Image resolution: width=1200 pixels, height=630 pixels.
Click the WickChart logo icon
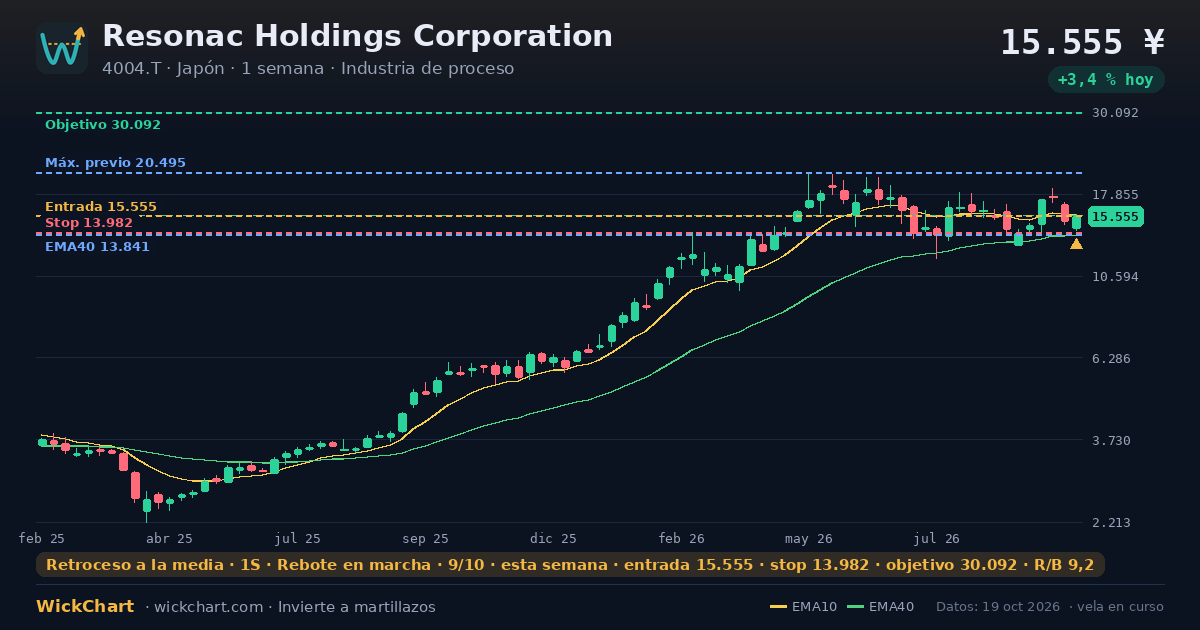pos(62,48)
